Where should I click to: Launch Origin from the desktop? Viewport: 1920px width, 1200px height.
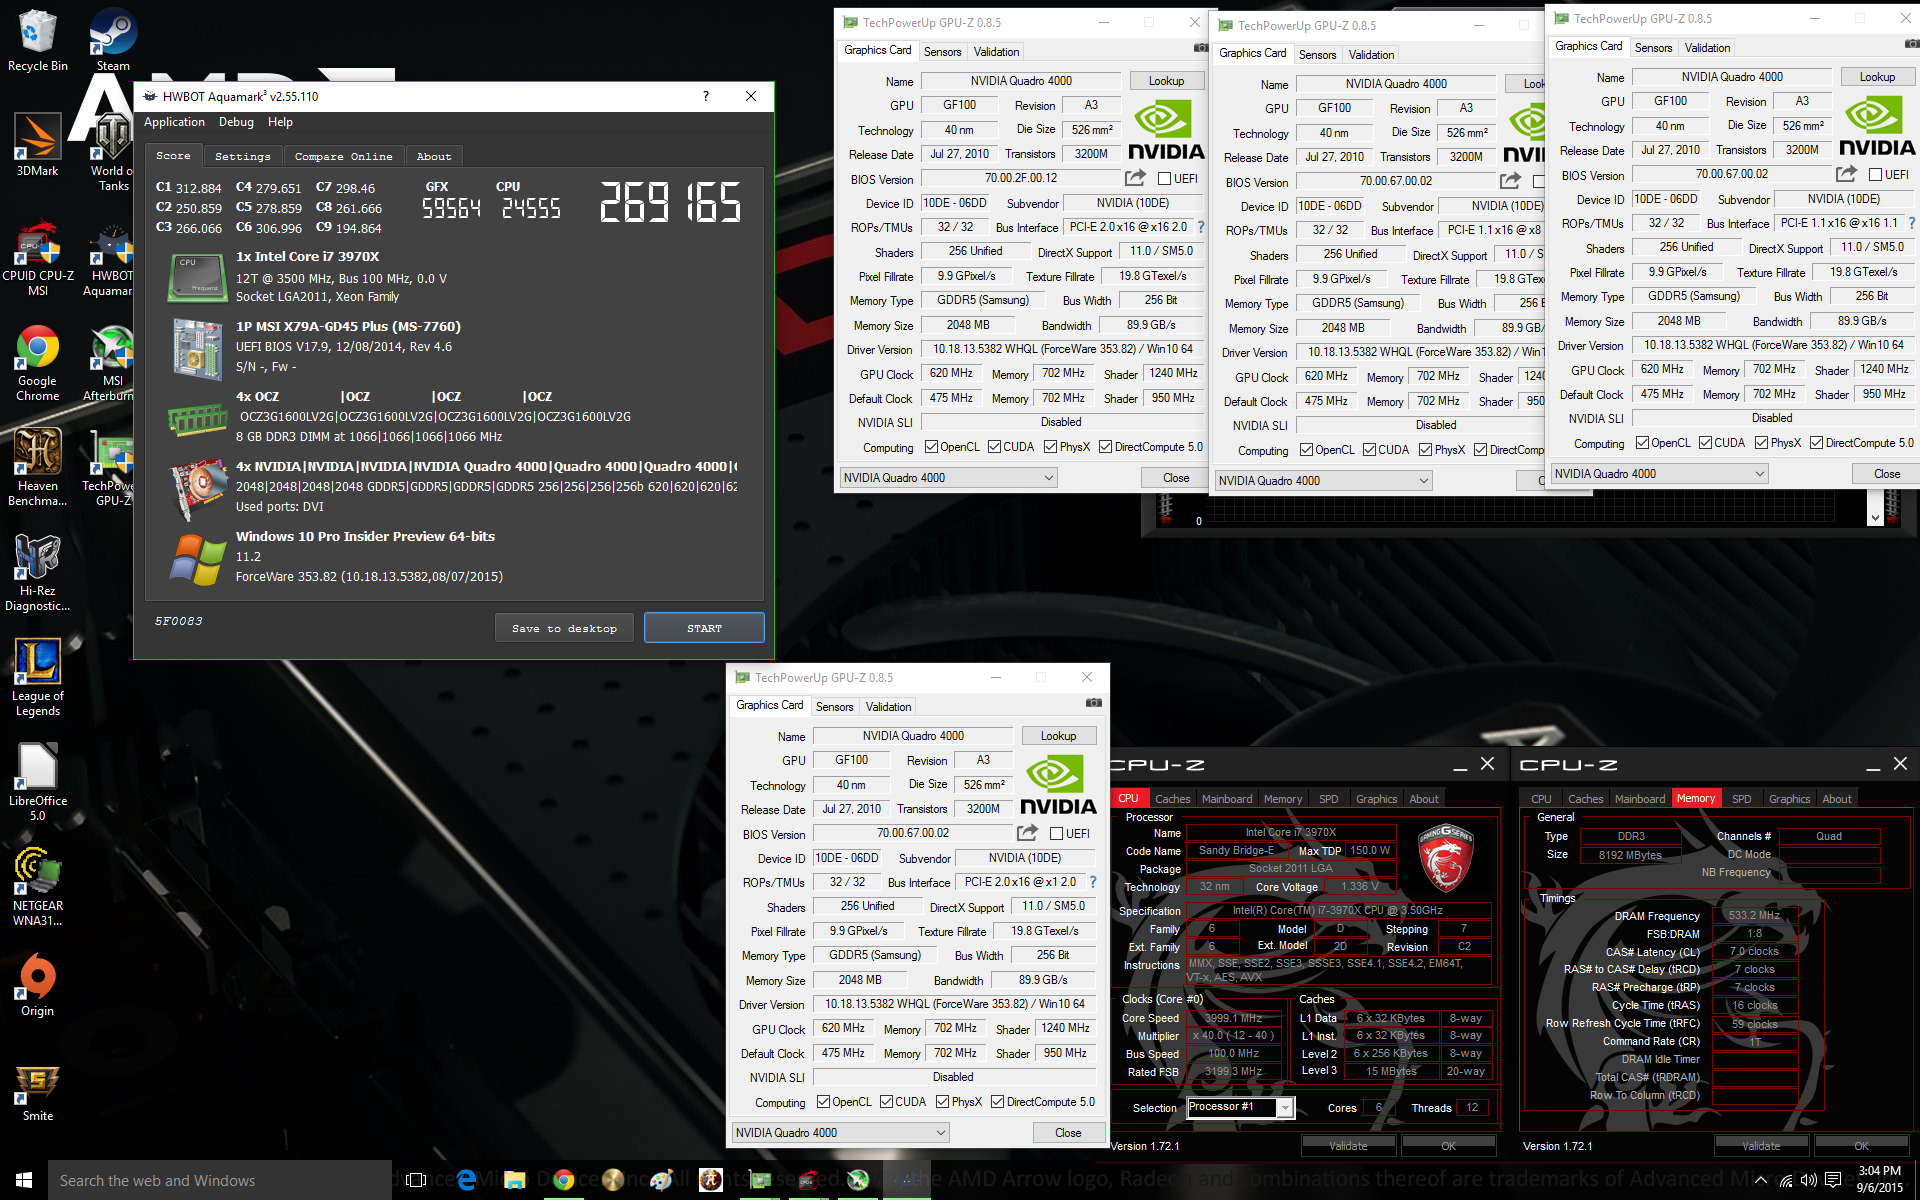tap(37, 985)
